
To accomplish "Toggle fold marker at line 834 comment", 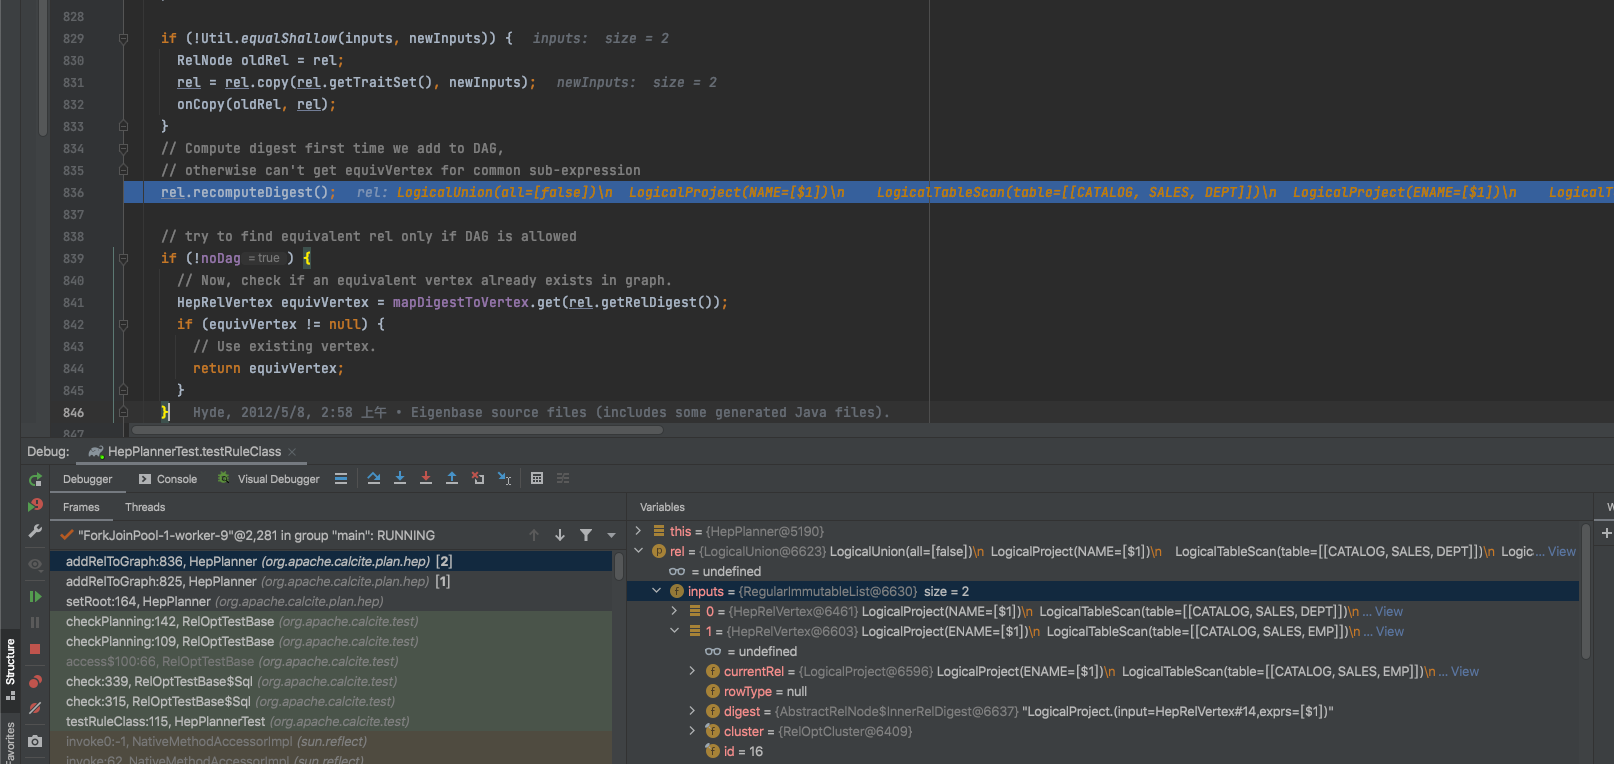I will click(x=123, y=148).
